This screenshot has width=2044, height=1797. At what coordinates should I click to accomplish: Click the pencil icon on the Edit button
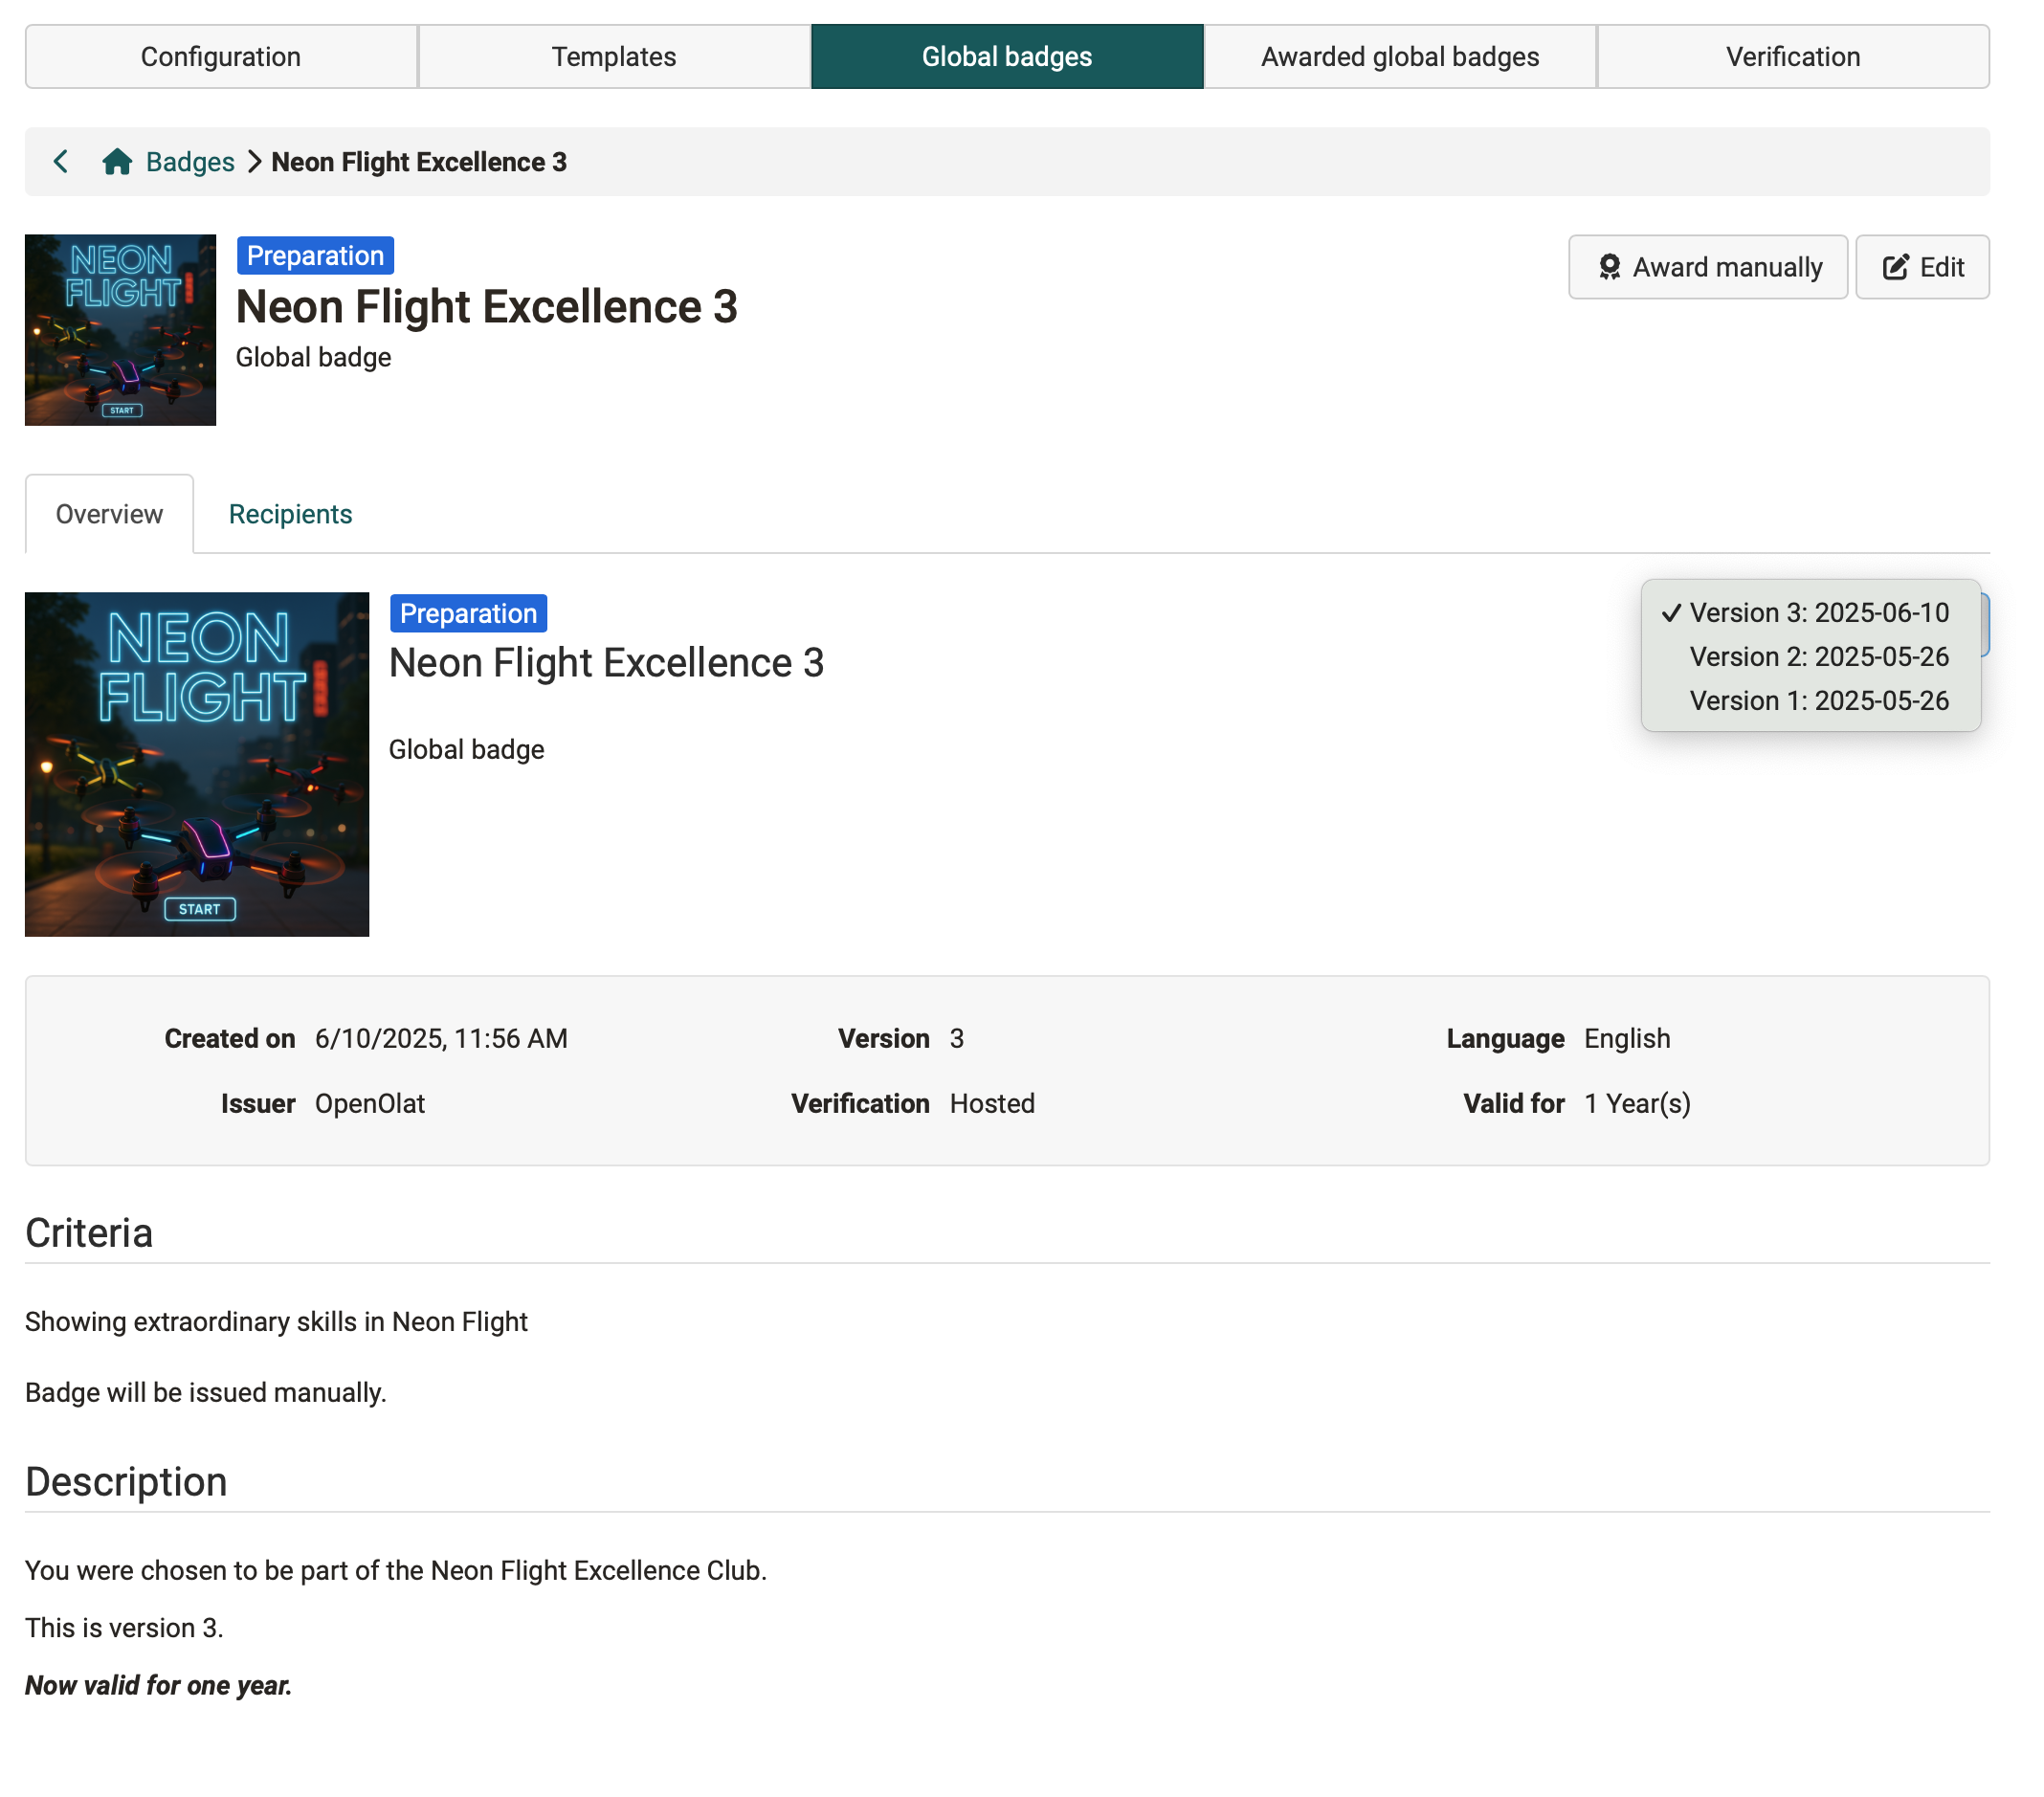pos(1894,267)
